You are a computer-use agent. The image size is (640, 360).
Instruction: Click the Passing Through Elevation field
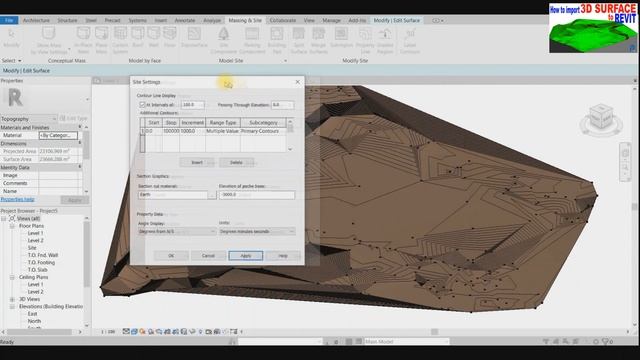coord(282,105)
